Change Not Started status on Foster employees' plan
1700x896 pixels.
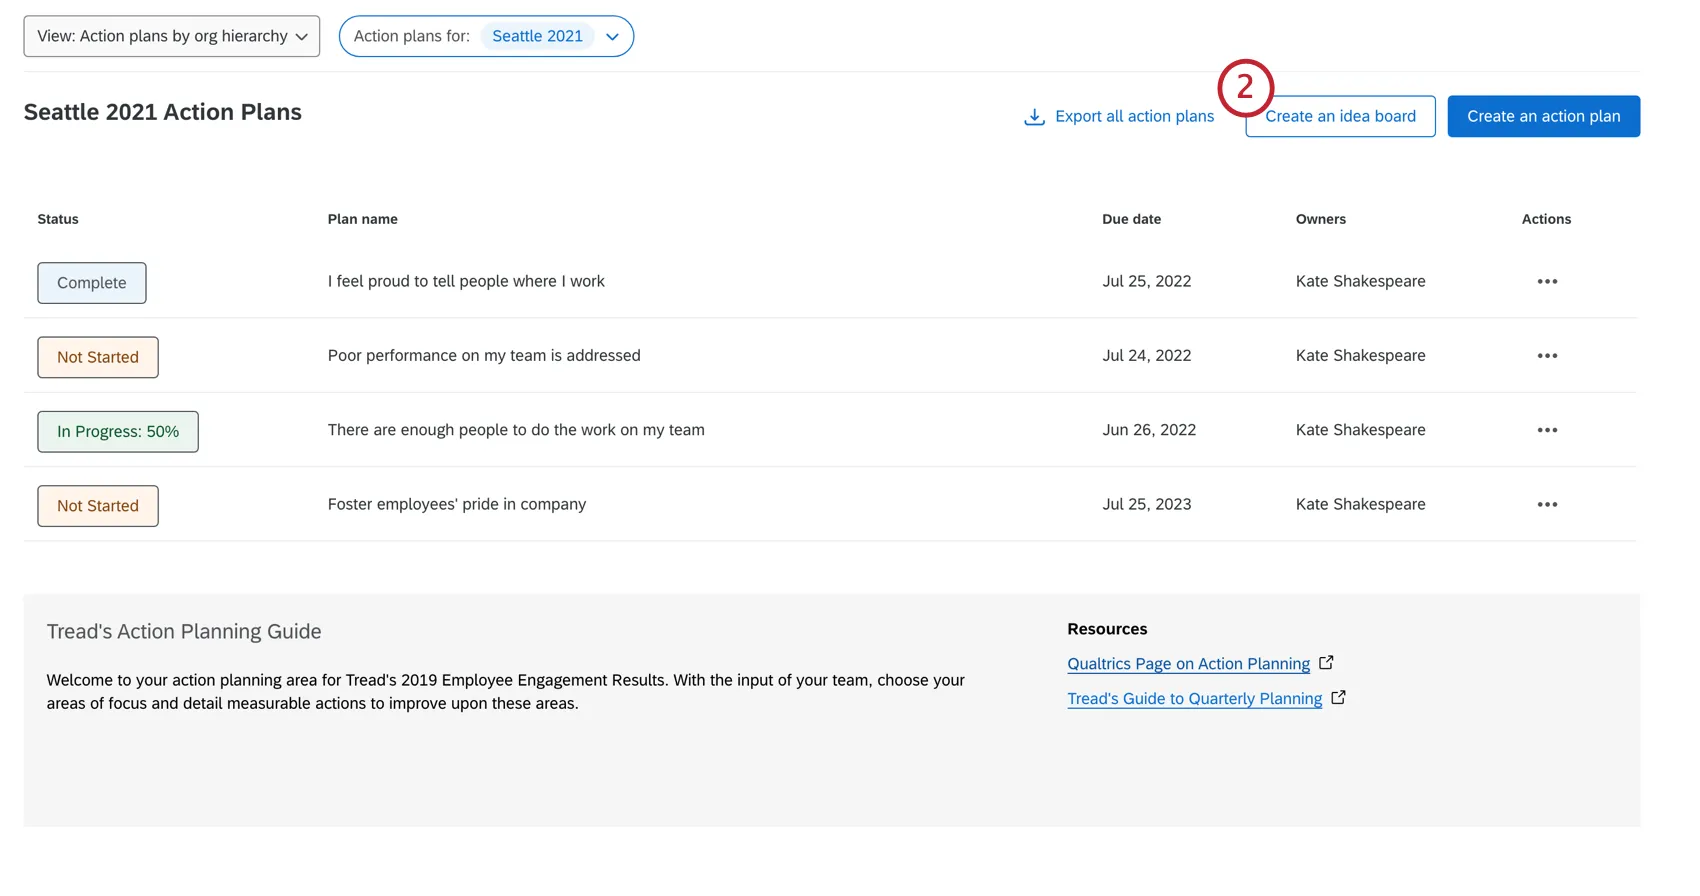(98, 506)
